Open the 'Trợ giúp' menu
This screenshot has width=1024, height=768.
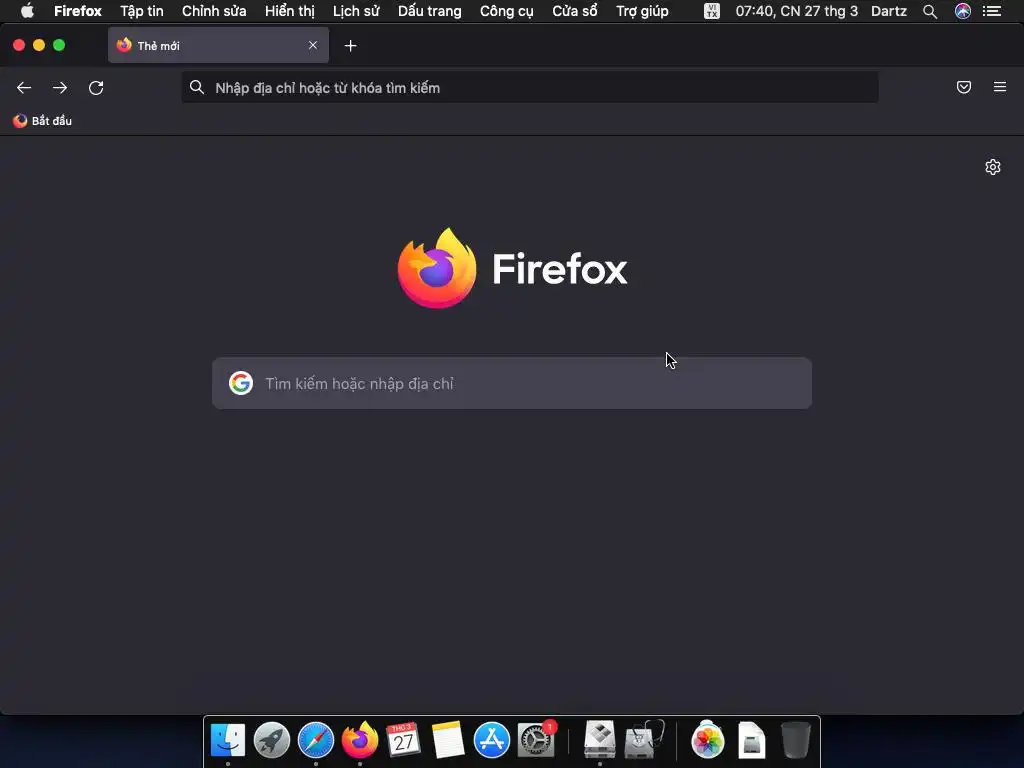pyautogui.click(x=642, y=11)
